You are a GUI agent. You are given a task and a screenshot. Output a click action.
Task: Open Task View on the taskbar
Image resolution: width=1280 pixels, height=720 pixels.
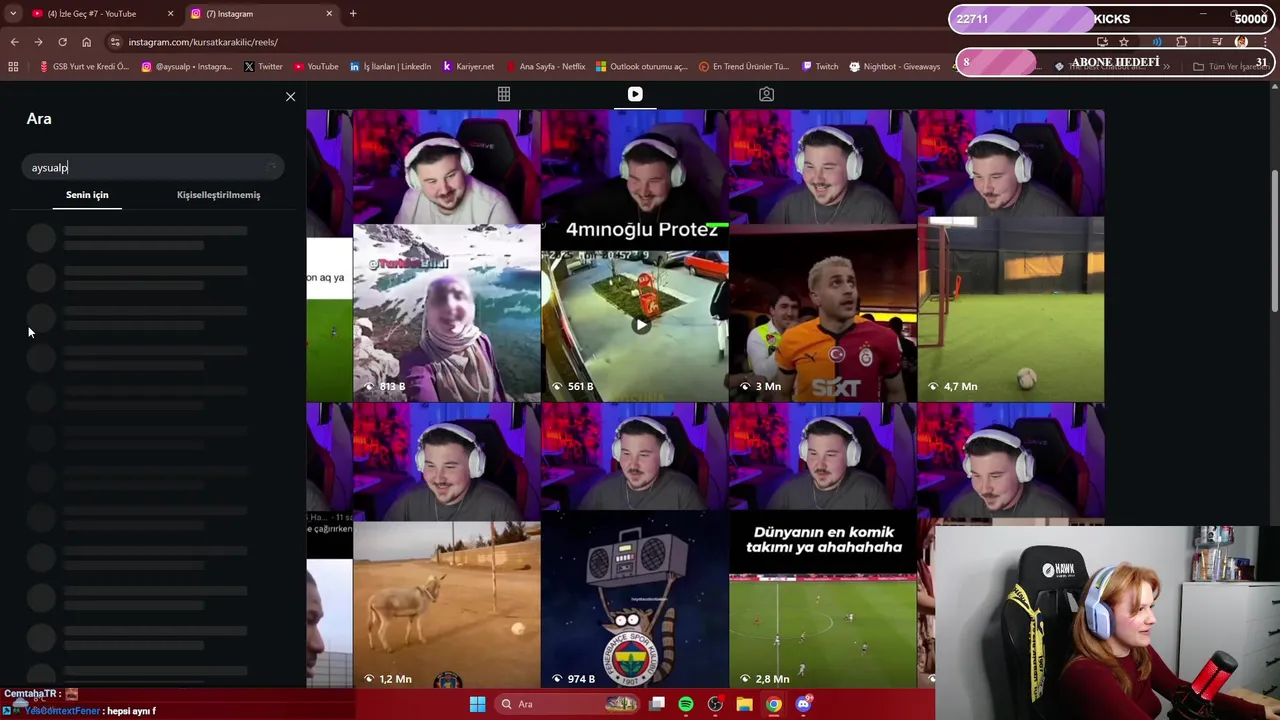[x=657, y=704]
